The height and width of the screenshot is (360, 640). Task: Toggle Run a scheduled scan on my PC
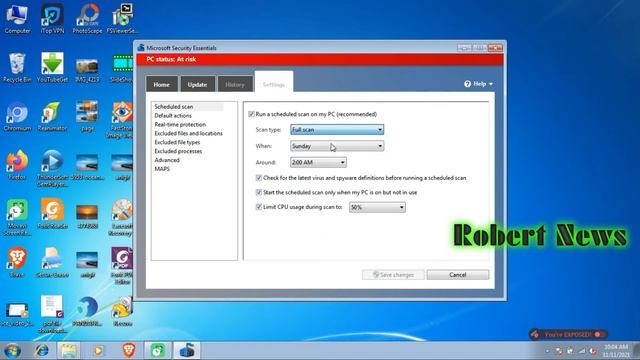251,114
